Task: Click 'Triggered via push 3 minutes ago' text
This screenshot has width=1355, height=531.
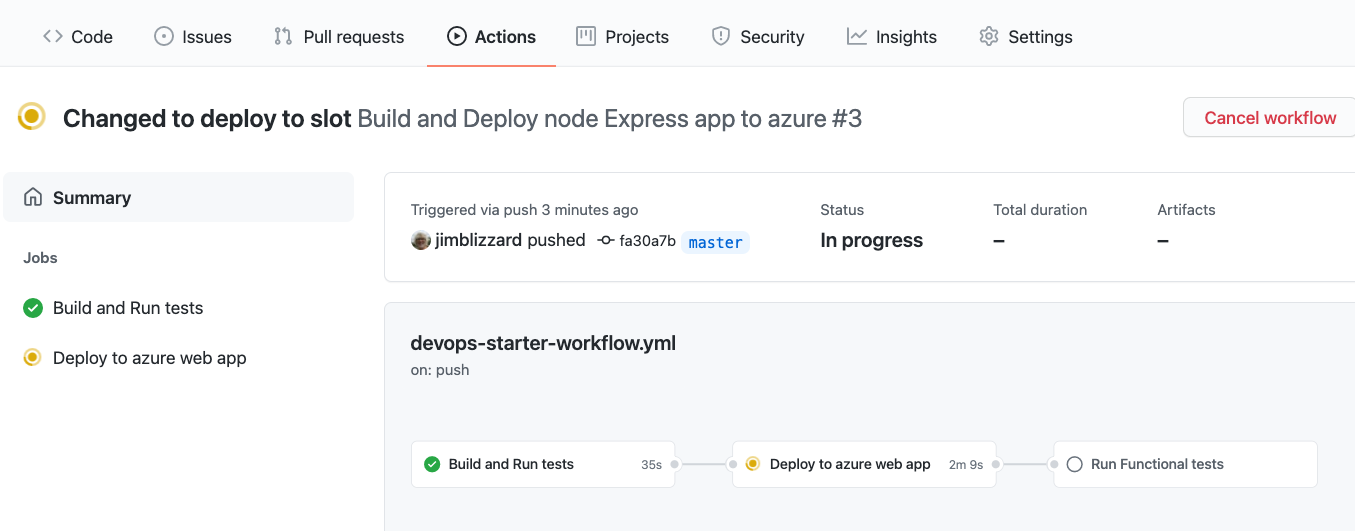Action: click(524, 210)
